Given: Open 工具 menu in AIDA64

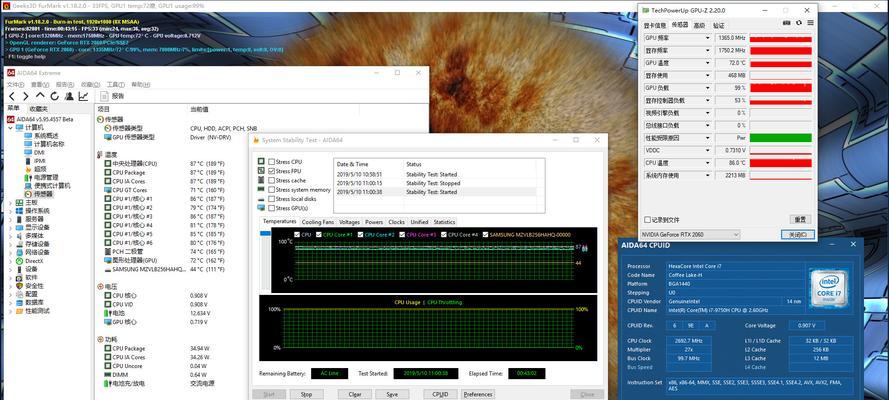Looking at the screenshot, I should click(x=116, y=84).
